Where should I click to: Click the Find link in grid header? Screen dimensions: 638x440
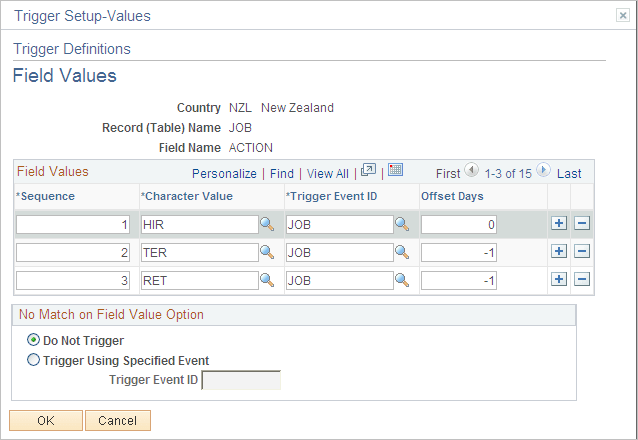click(282, 174)
